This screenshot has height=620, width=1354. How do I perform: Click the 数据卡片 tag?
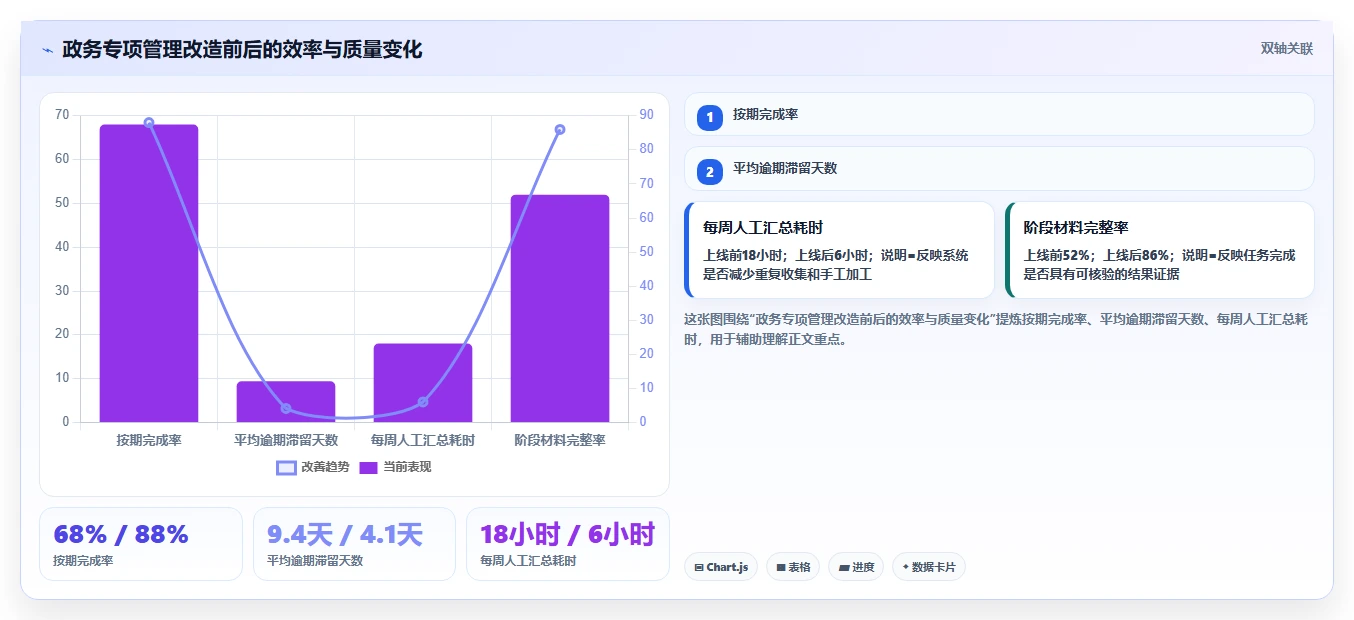tap(929, 567)
